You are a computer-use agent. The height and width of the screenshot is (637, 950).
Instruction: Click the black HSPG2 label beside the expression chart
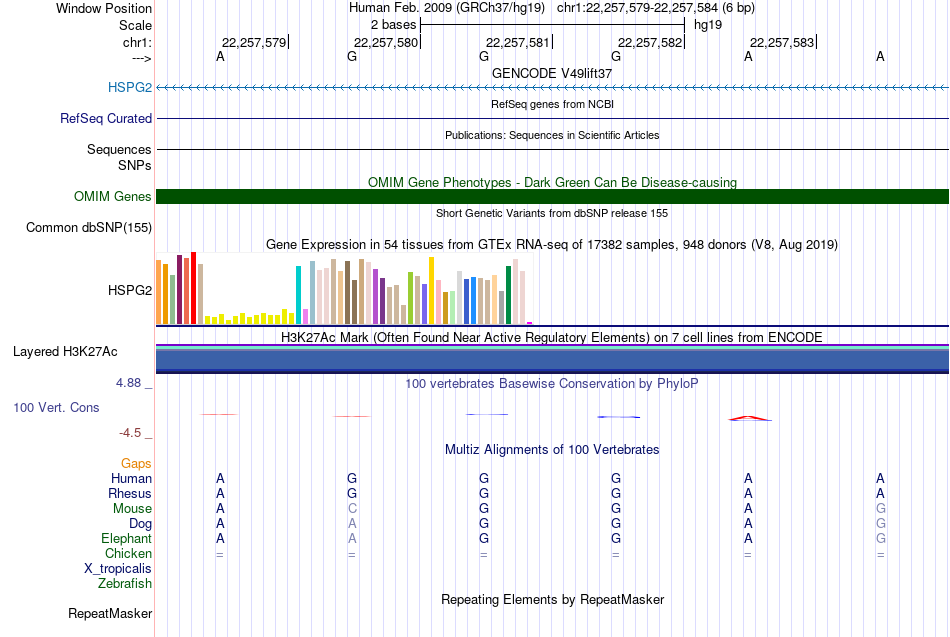(130, 290)
